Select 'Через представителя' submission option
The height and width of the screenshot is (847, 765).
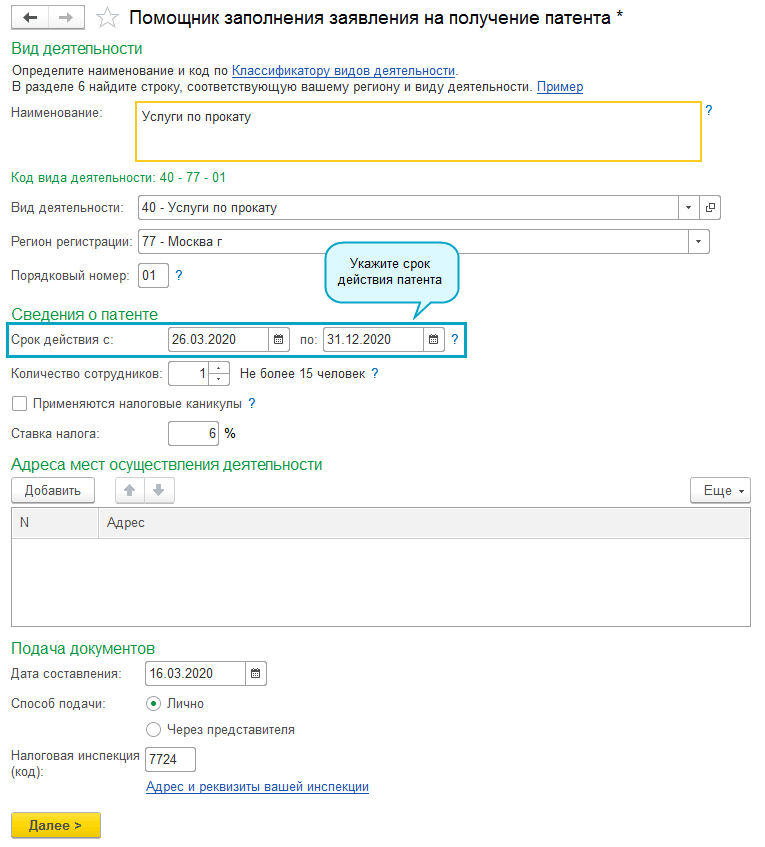pos(153,729)
